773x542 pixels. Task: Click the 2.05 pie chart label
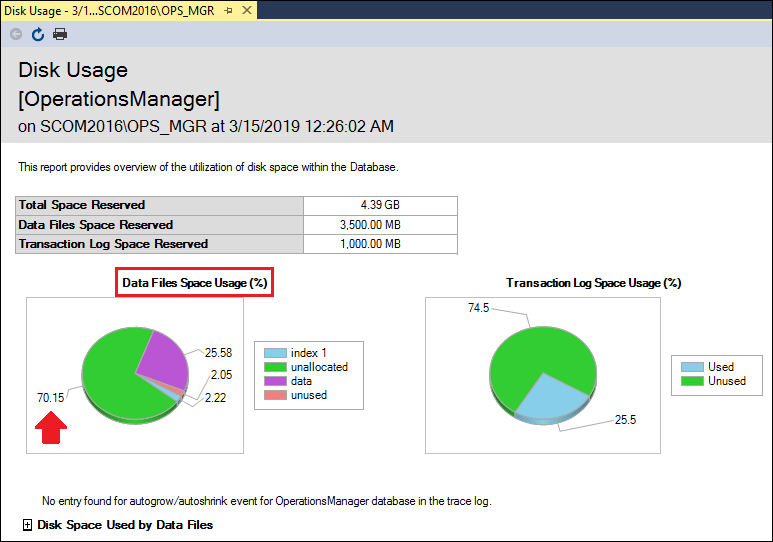[x=221, y=374]
